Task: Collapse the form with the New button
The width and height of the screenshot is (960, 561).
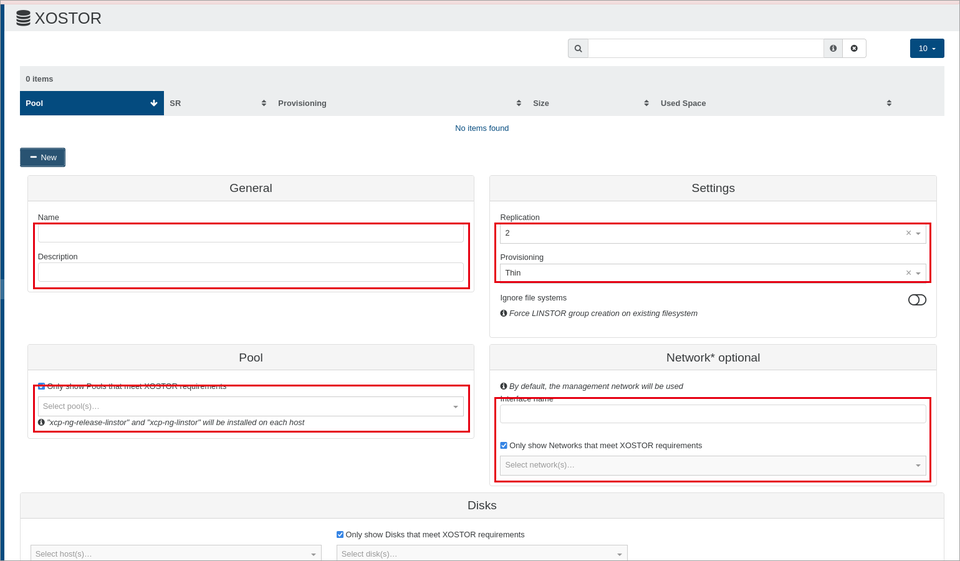Action: click(x=43, y=157)
